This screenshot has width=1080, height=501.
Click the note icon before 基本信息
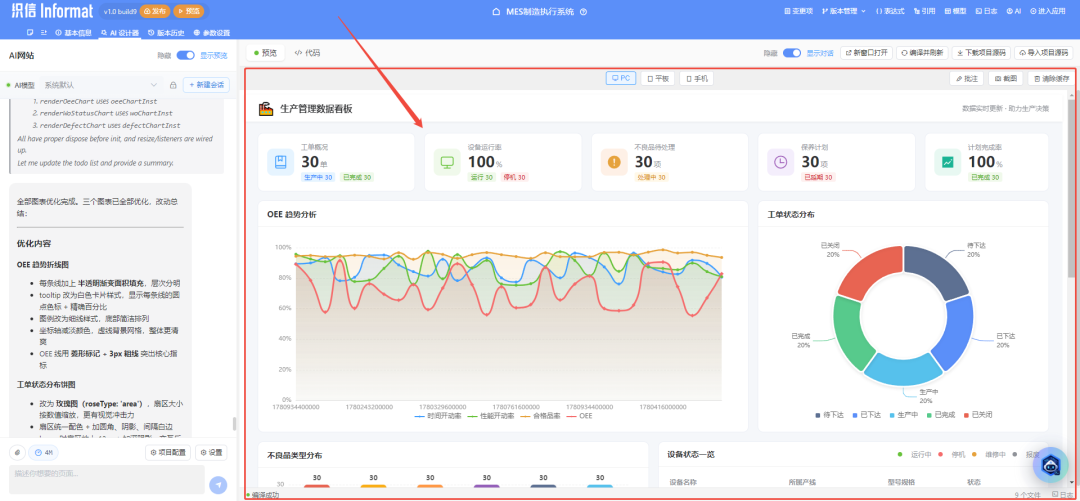coord(30,33)
